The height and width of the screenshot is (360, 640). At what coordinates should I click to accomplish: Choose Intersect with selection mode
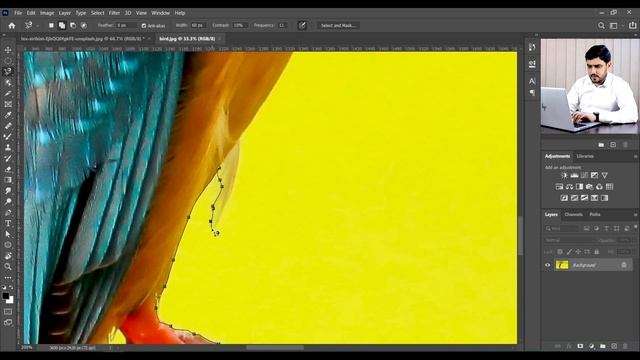point(84,25)
